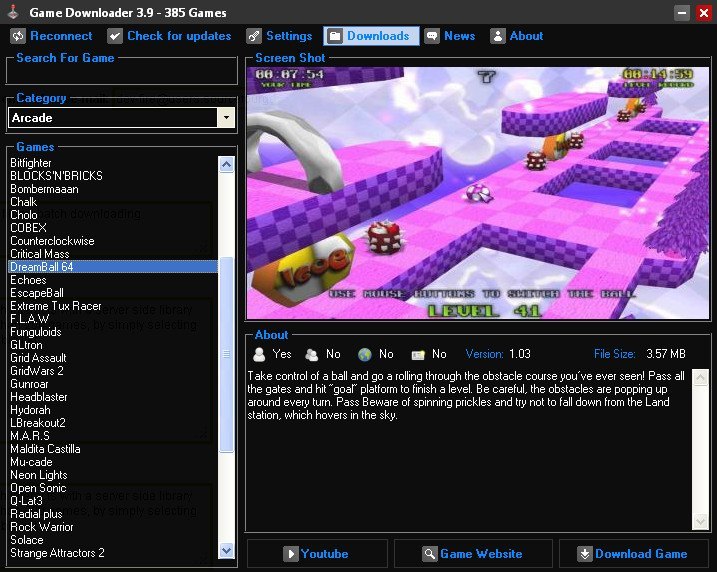
Task: Click the globe online-play icon
Action: click(x=364, y=355)
